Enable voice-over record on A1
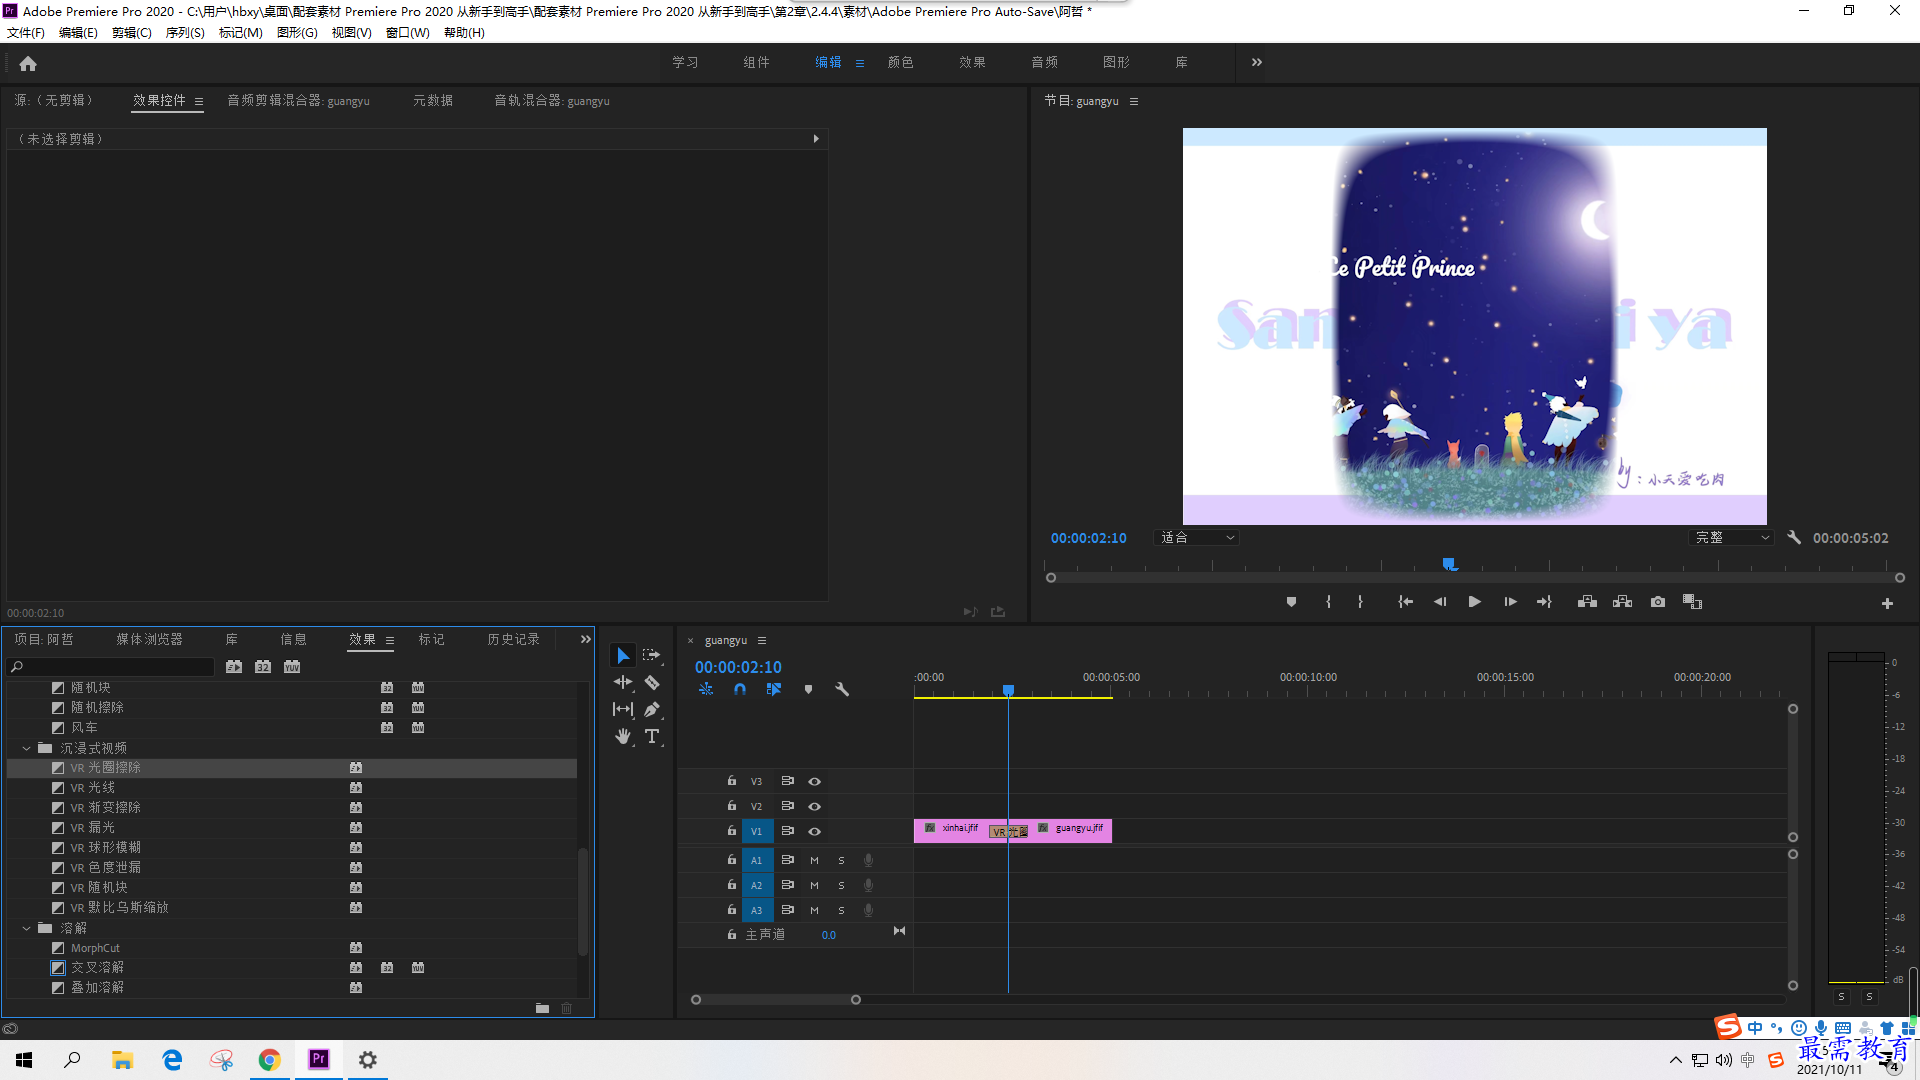Viewport: 1920px width, 1080px height. coord(868,860)
